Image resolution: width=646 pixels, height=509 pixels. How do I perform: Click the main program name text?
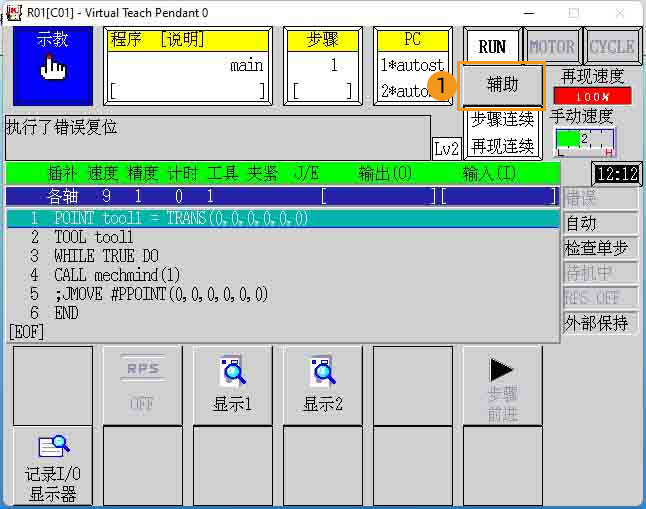[246, 65]
